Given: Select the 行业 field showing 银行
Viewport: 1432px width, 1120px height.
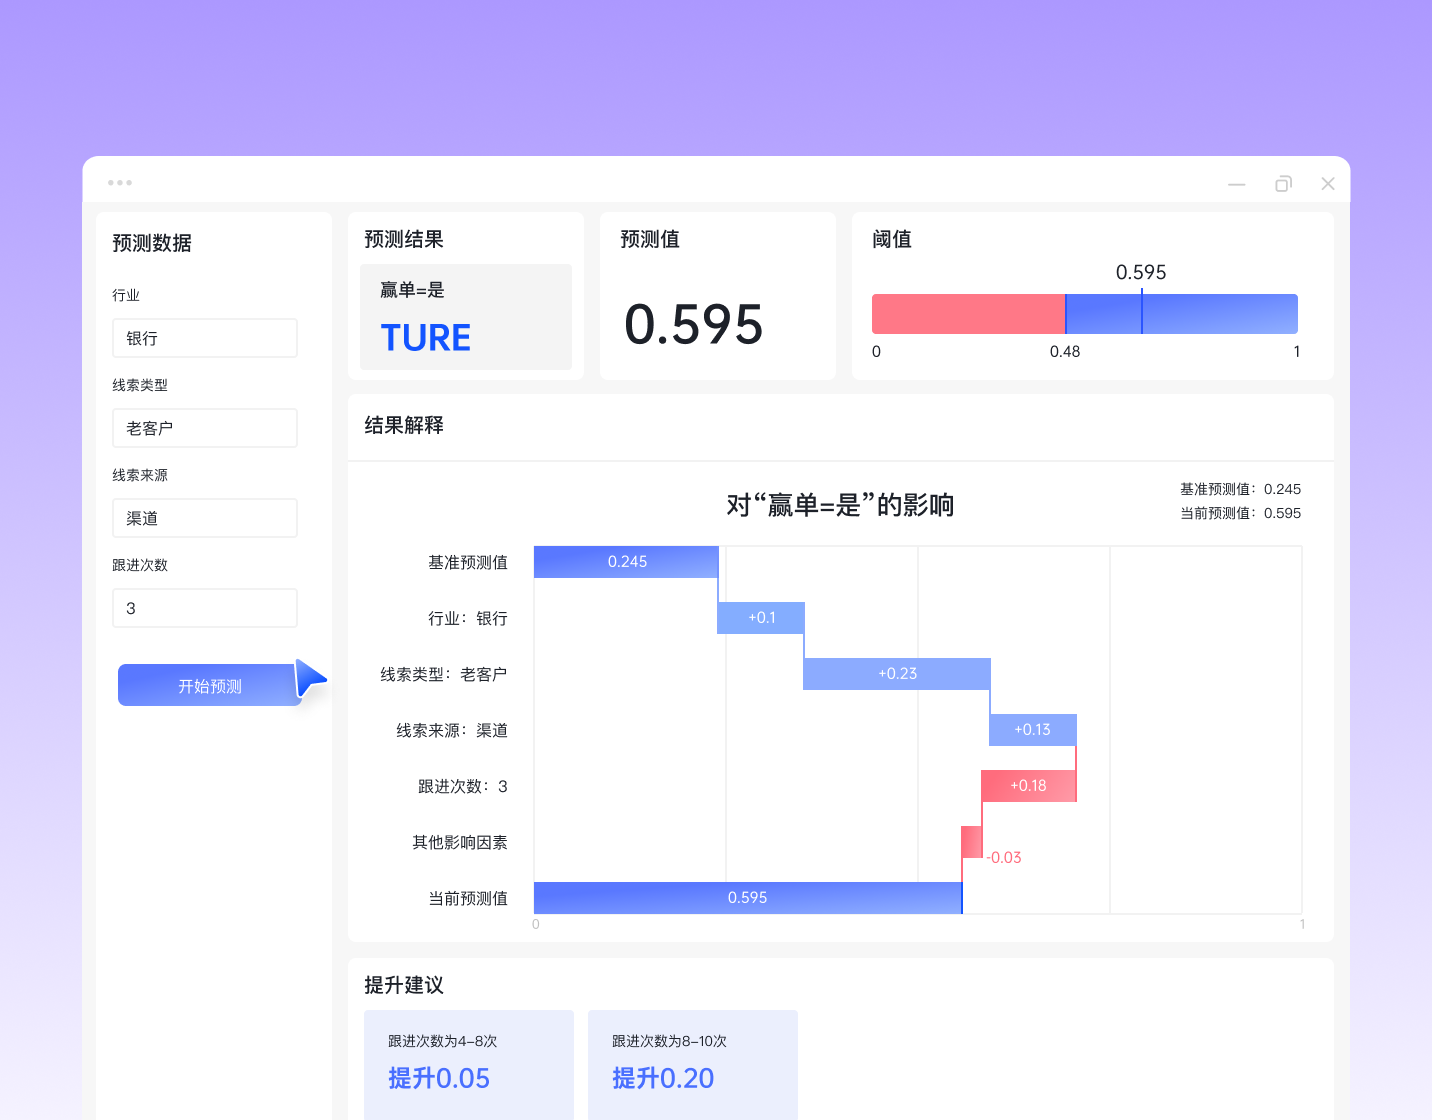Looking at the screenshot, I should coord(204,338).
